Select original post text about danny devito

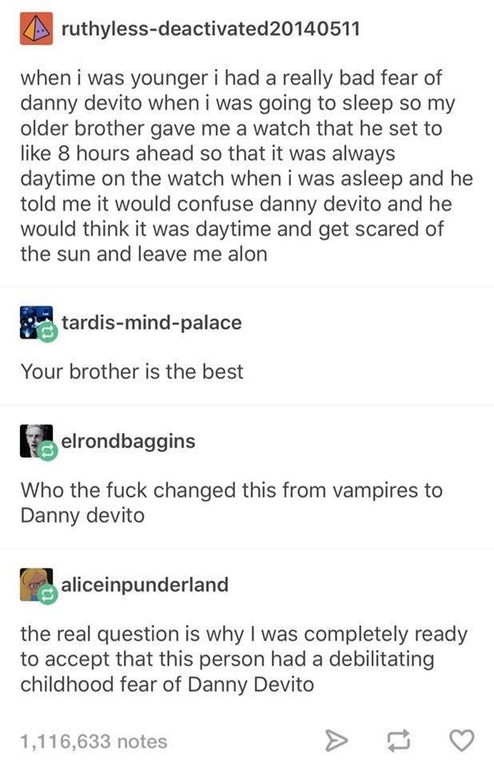pos(247,166)
